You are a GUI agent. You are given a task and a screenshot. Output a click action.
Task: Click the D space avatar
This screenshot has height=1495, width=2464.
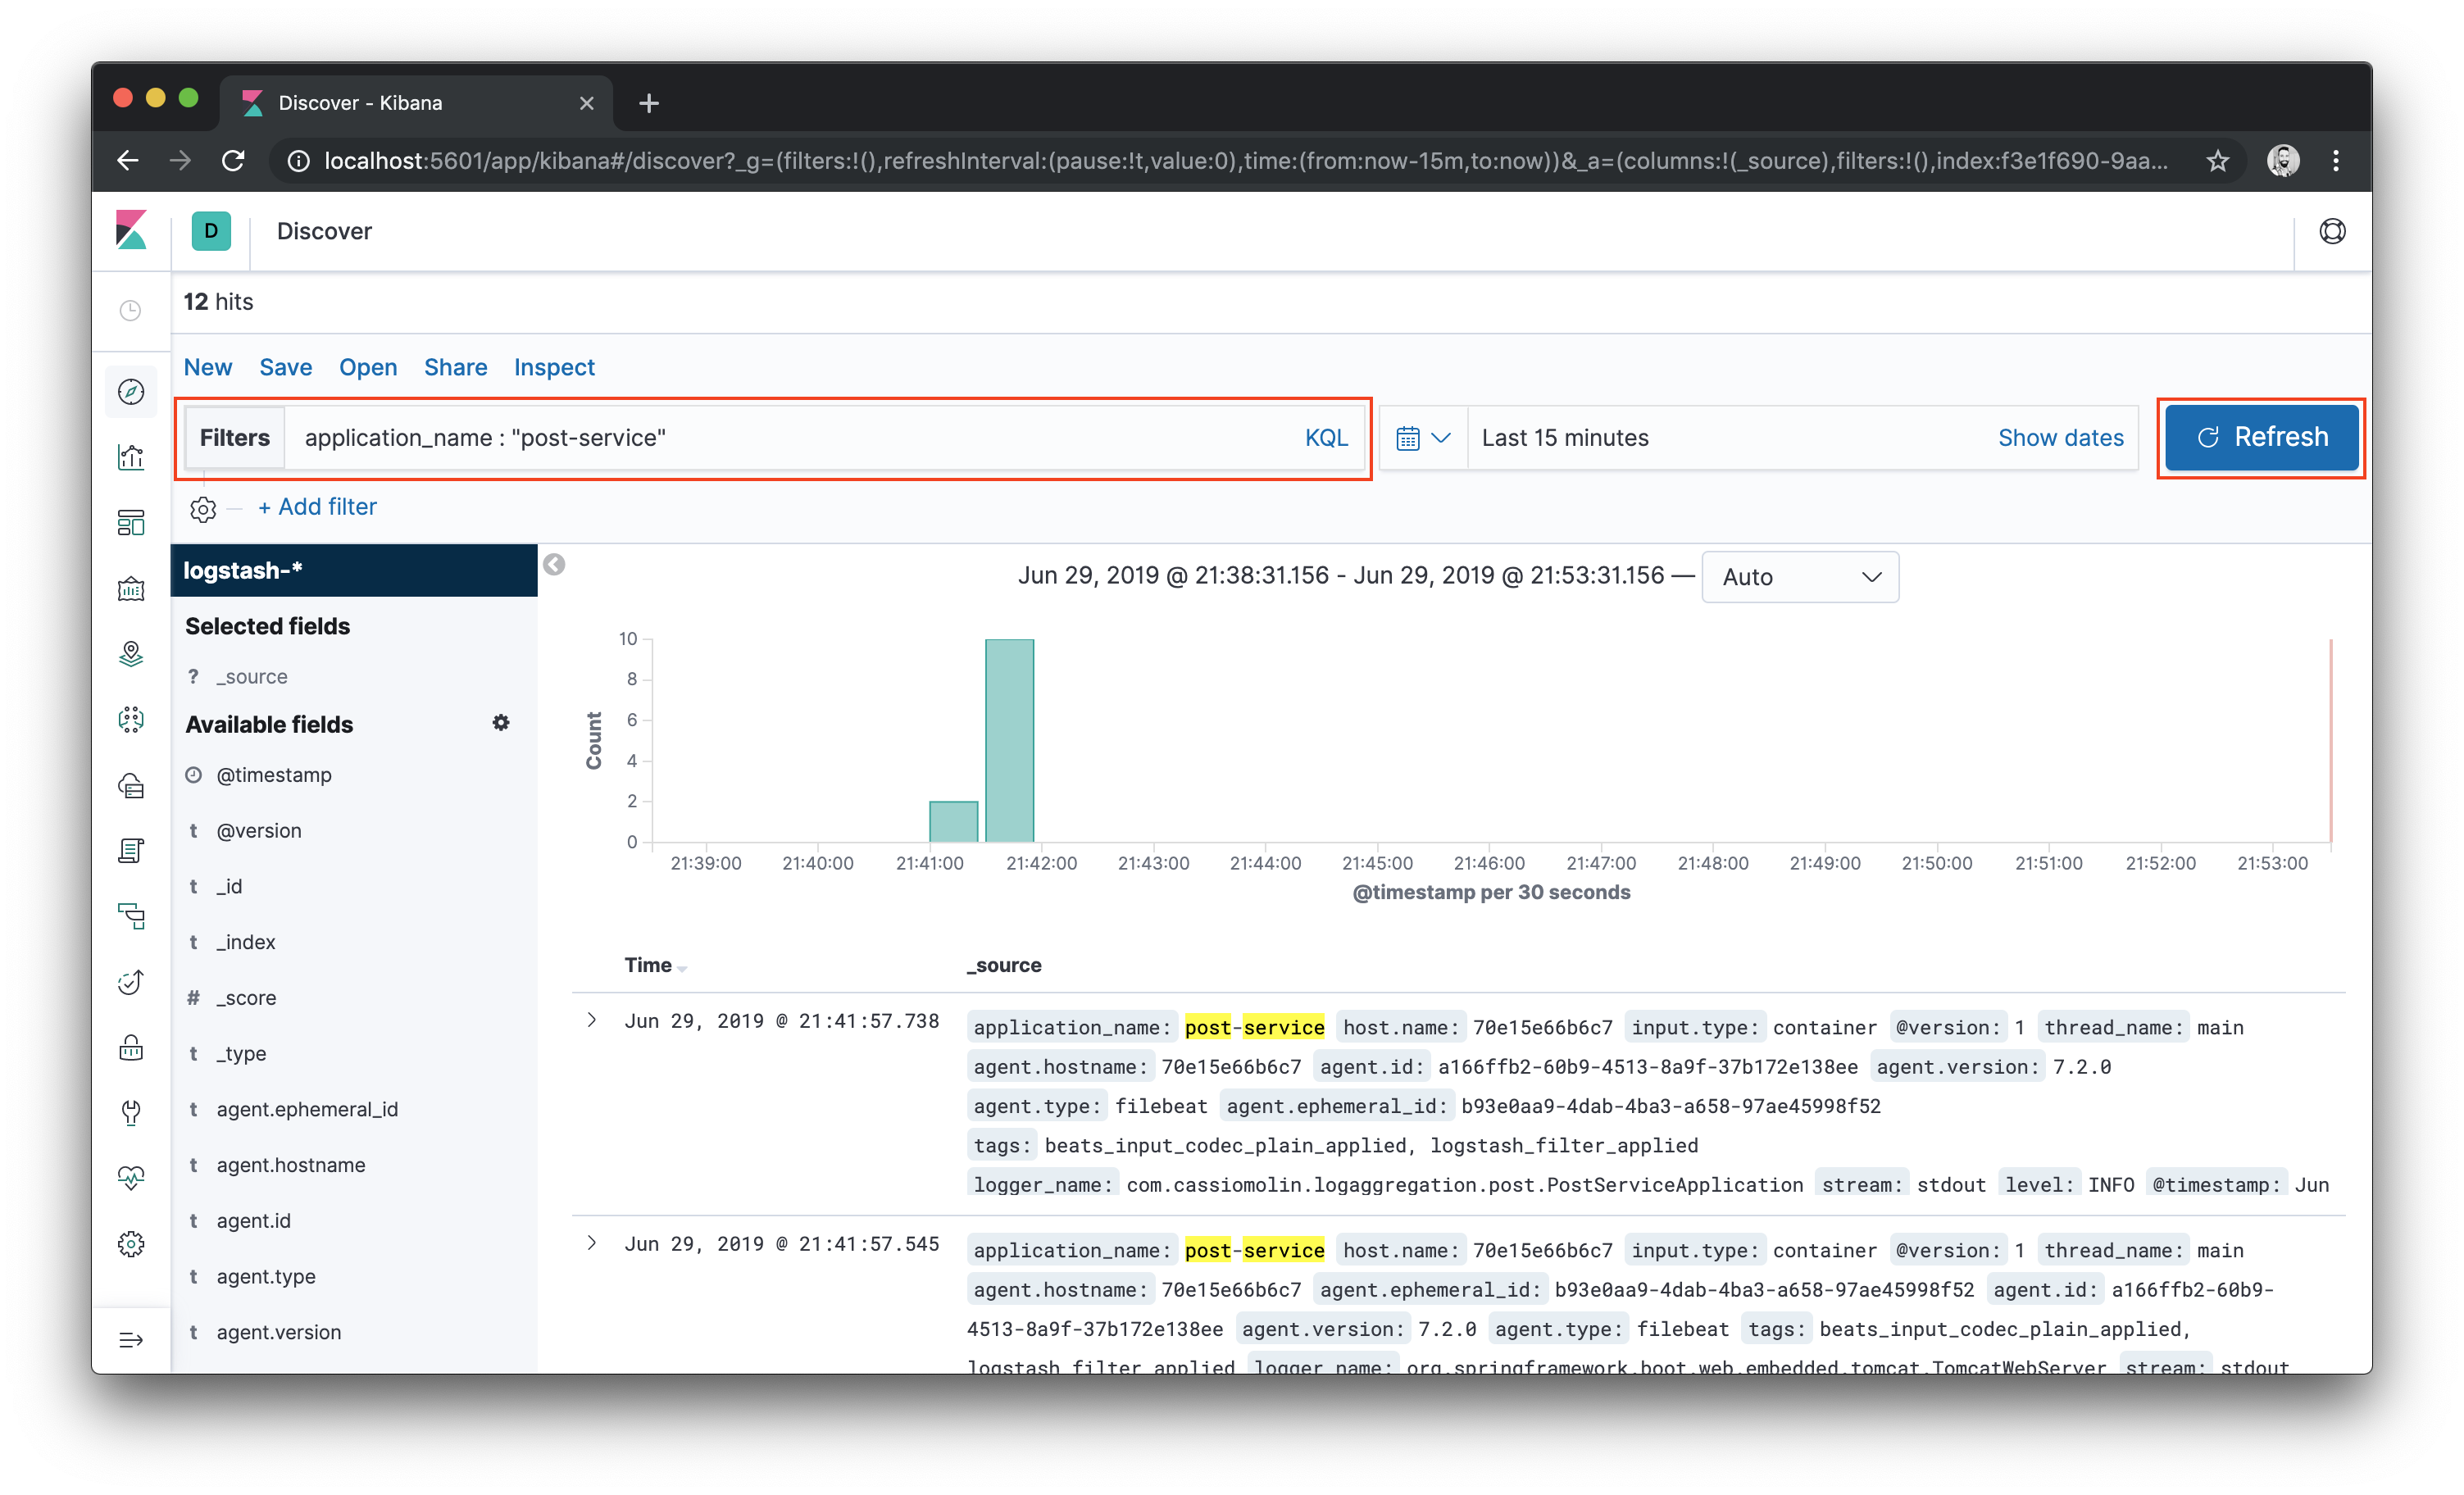point(211,231)
